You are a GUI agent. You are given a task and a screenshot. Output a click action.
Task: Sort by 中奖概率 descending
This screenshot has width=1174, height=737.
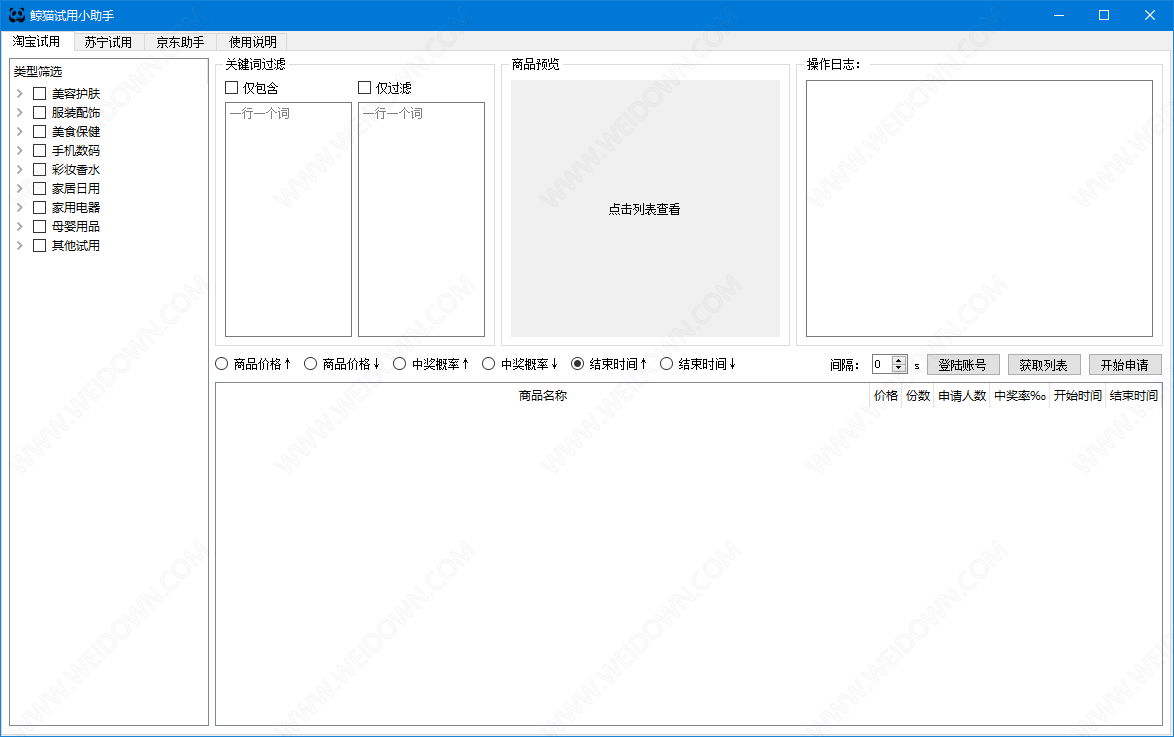point(489,364)
